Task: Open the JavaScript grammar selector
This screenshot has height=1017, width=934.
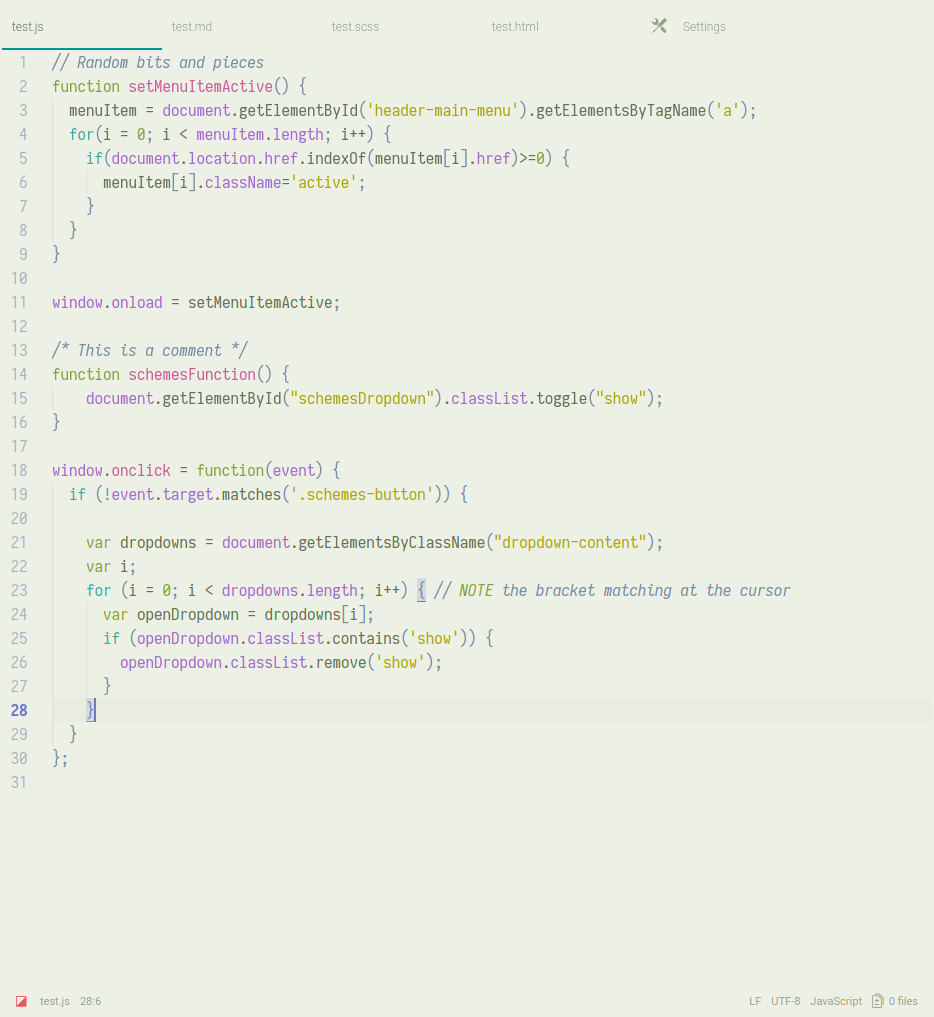Action: tap(836, 1001)
